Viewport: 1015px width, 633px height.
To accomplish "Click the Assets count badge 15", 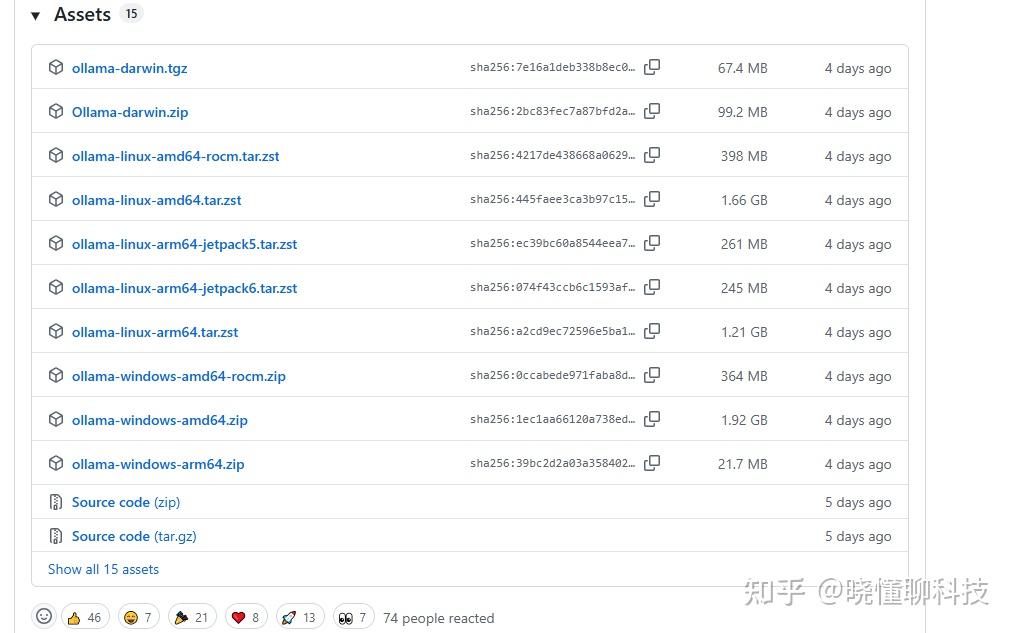I will (x=131, y=14).
